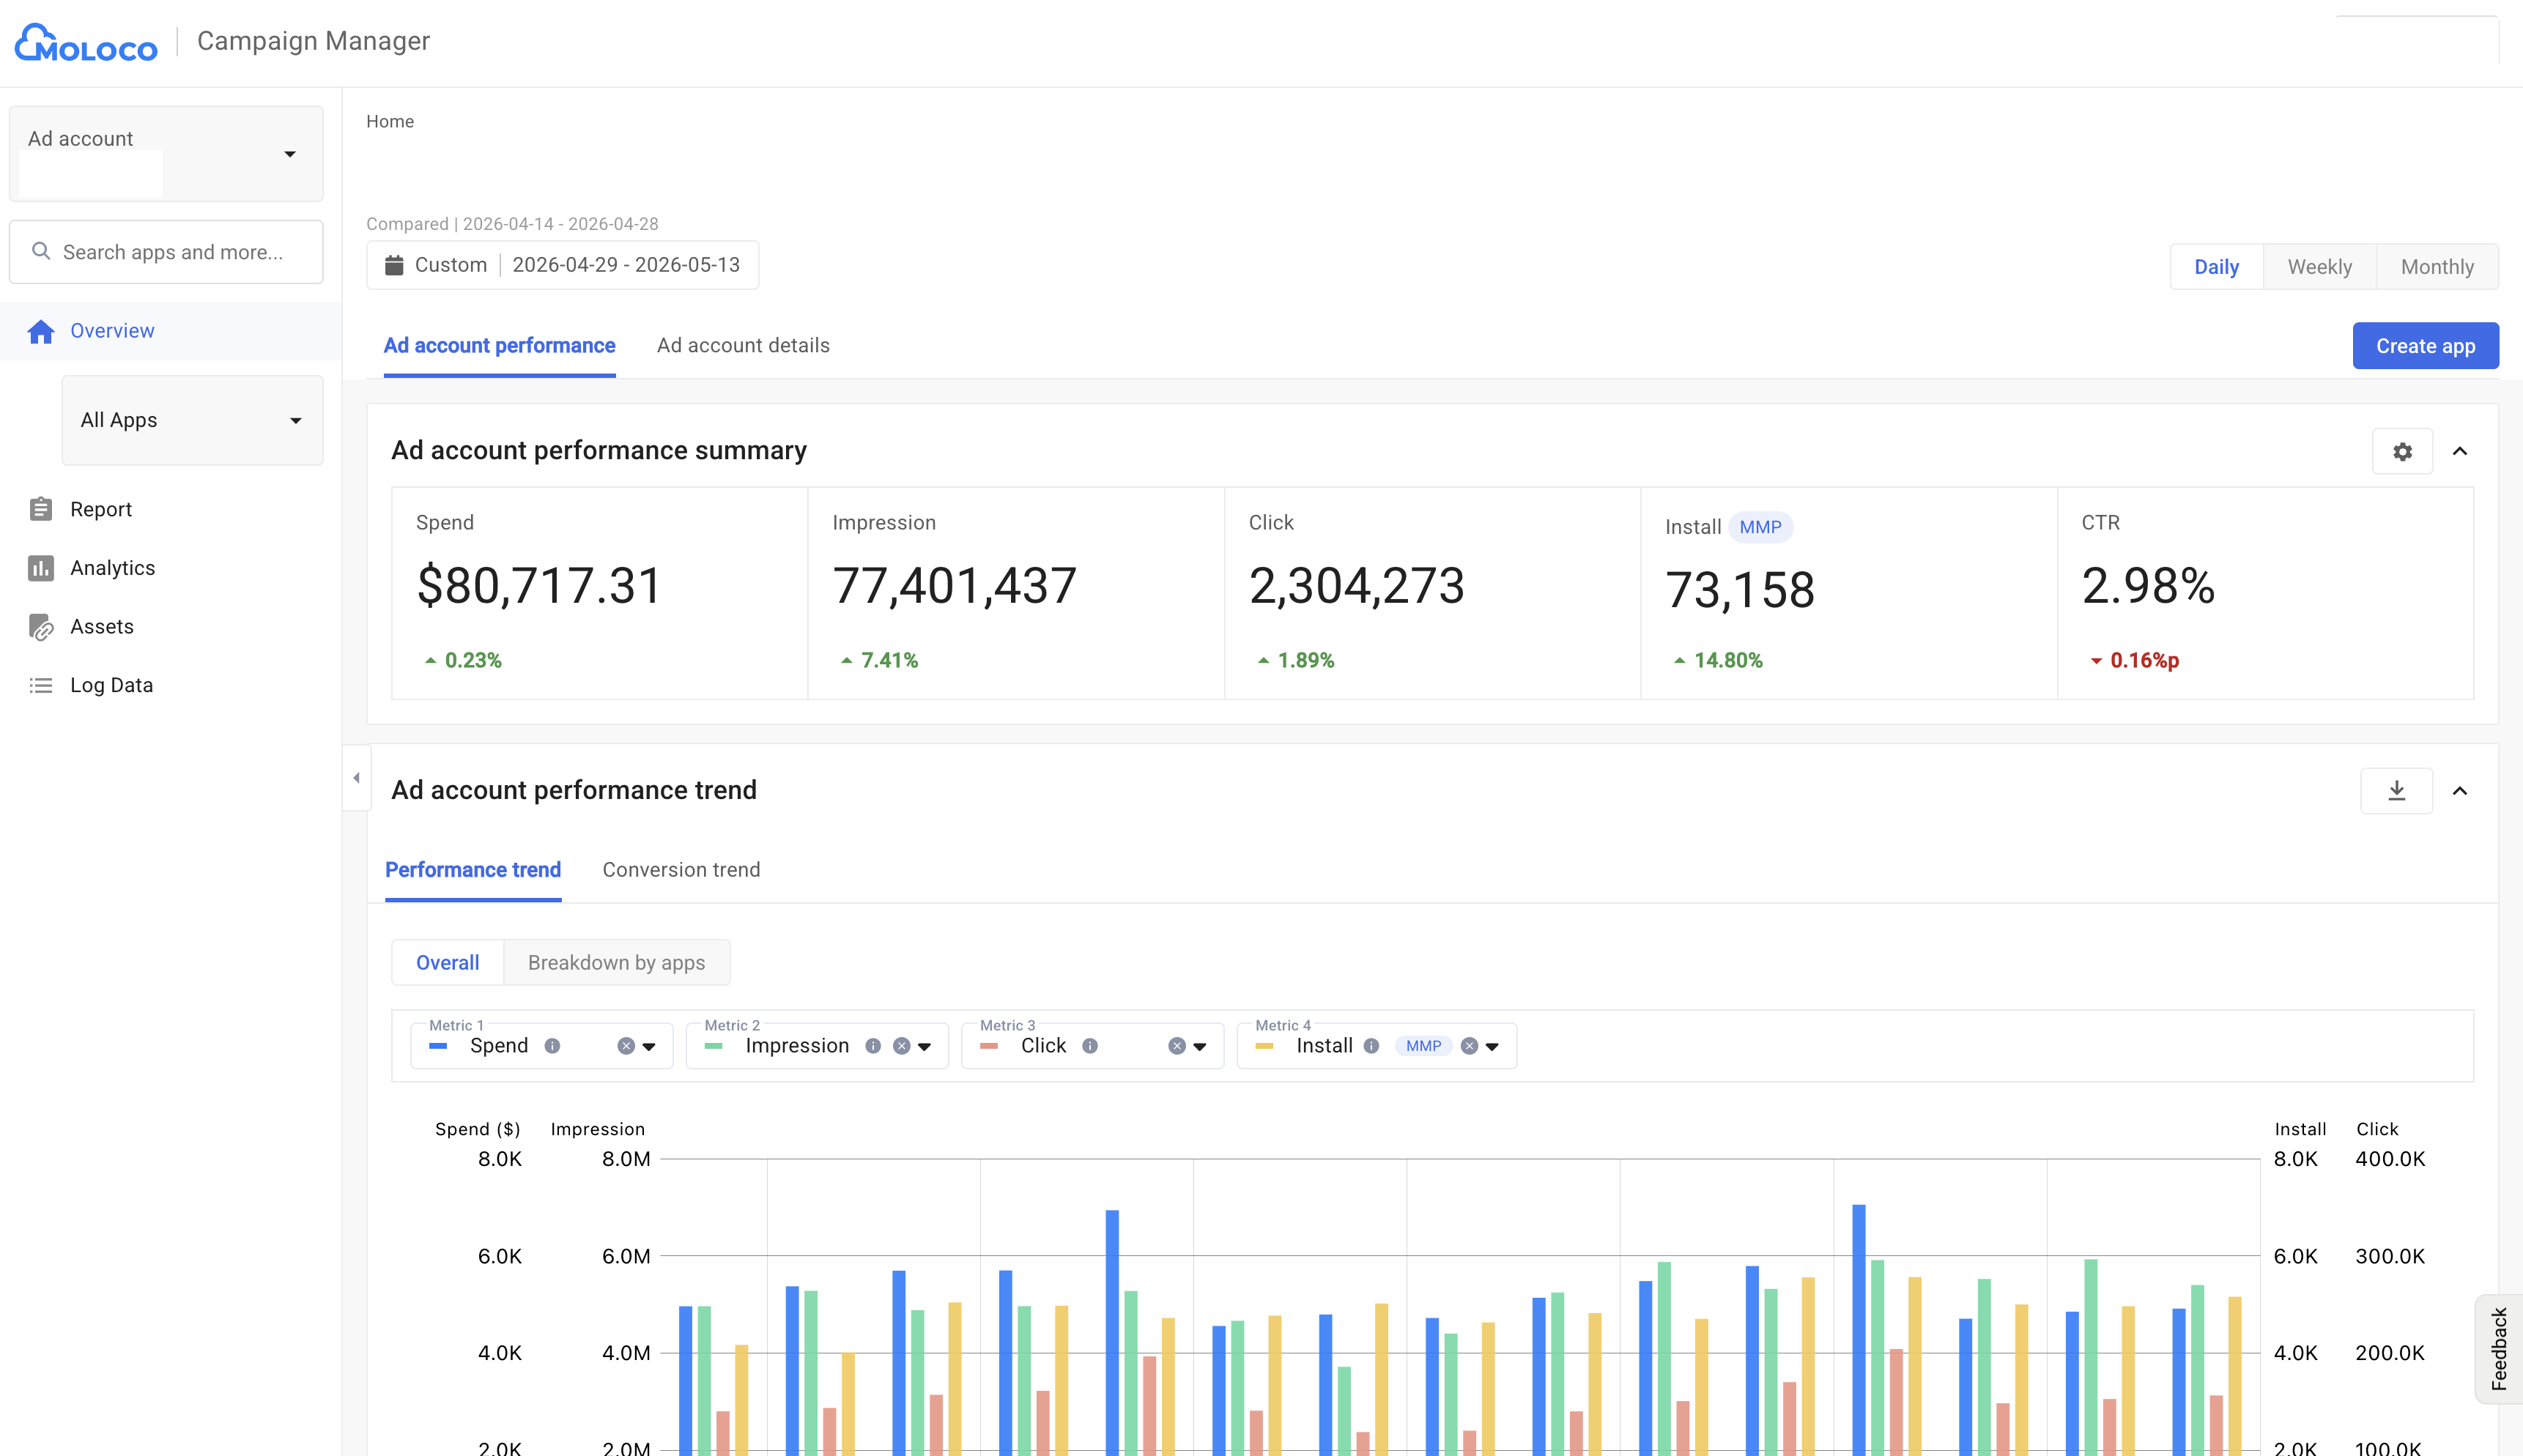Viewport: 2523px width, 1456px height.
Task: Open the Ad account dropdown
Action: coord(166,154)
